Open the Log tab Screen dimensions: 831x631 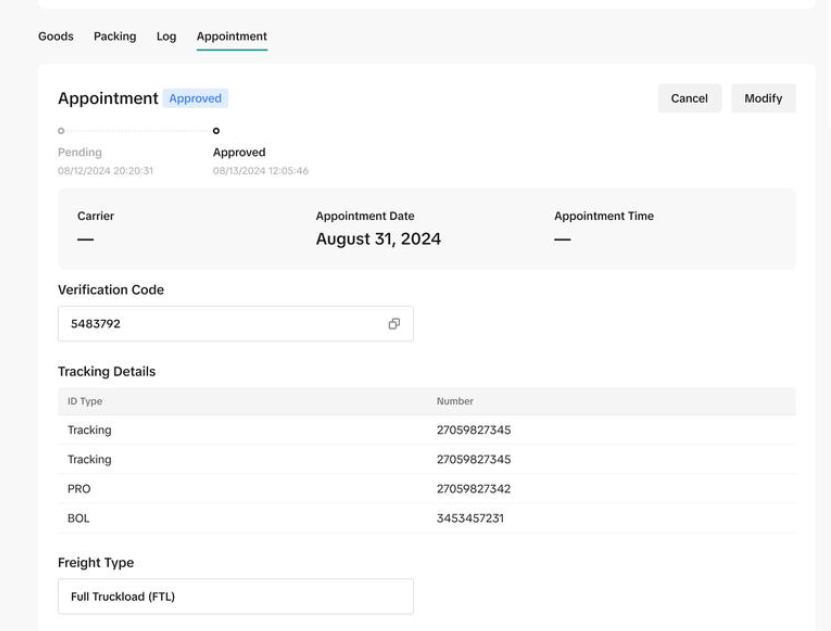coord(166,36)
